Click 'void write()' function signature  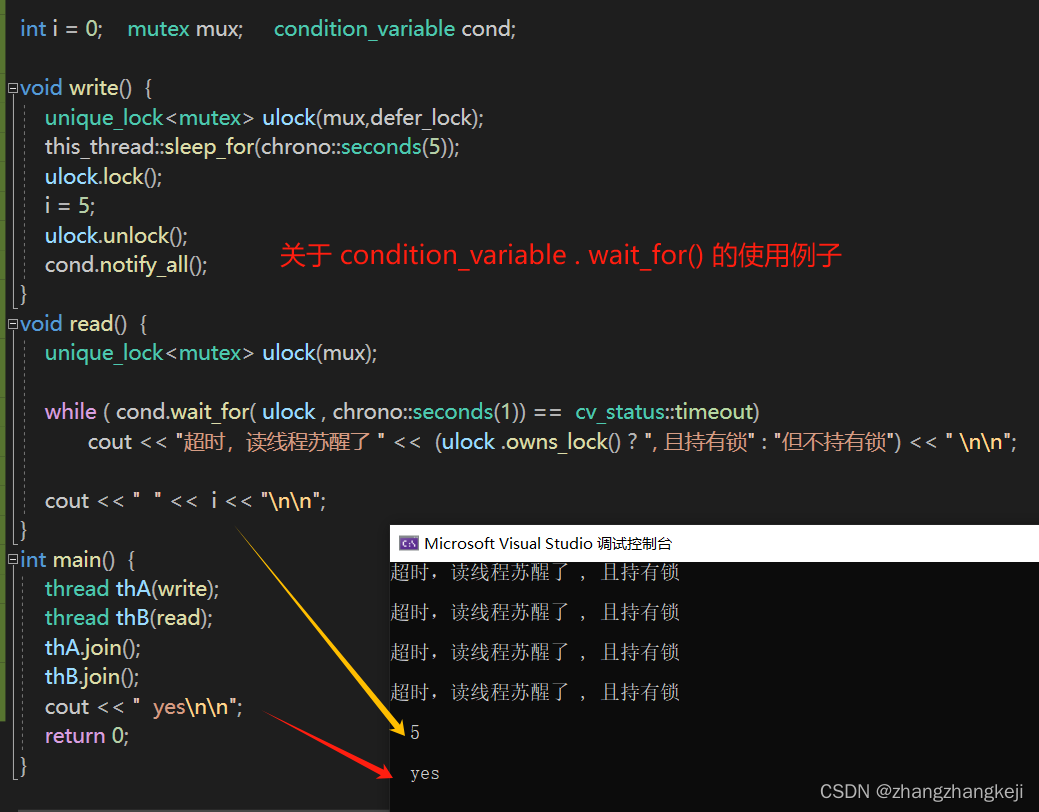point(76,87)
